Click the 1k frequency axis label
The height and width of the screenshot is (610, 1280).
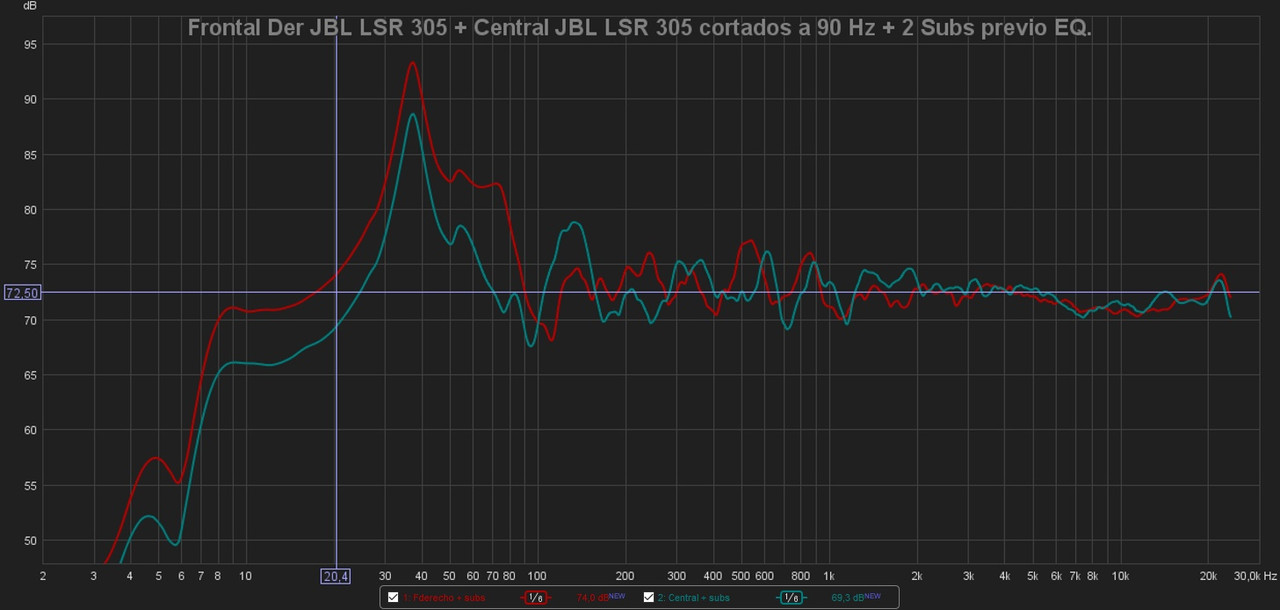829,576
